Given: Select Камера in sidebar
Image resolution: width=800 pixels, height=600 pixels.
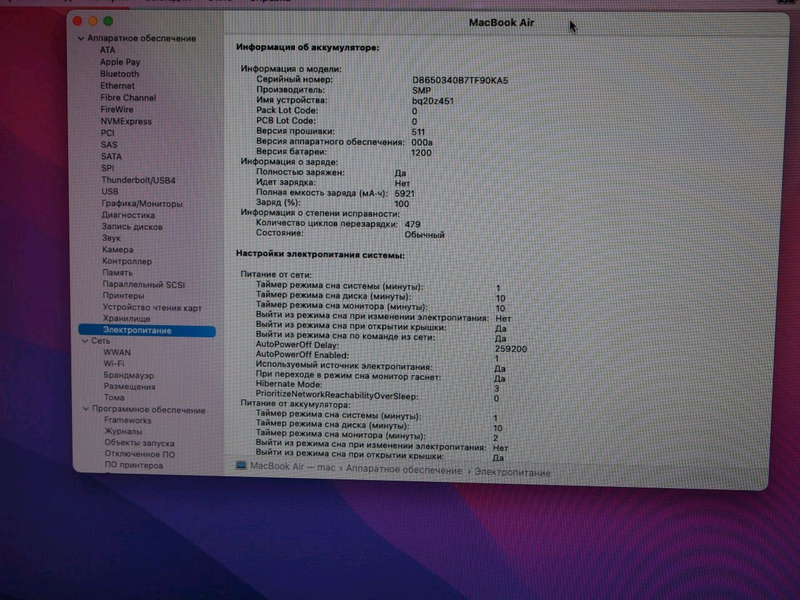Looking at the screenshot, I should [118, 249].
